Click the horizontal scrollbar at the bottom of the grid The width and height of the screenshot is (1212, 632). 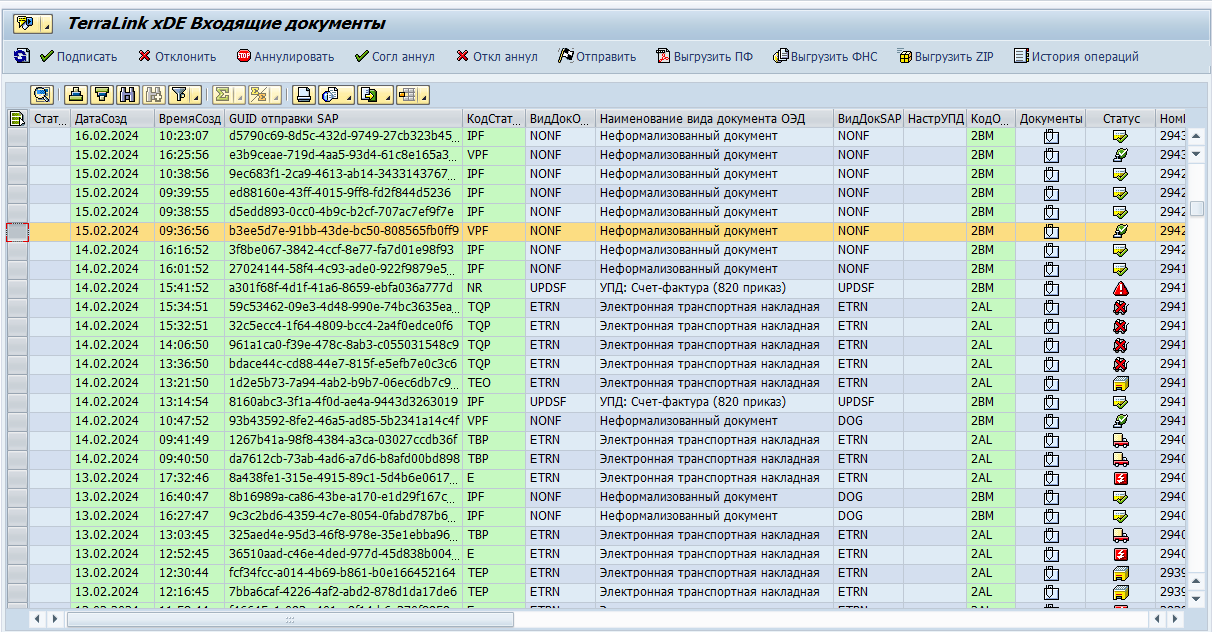point(290,619)
